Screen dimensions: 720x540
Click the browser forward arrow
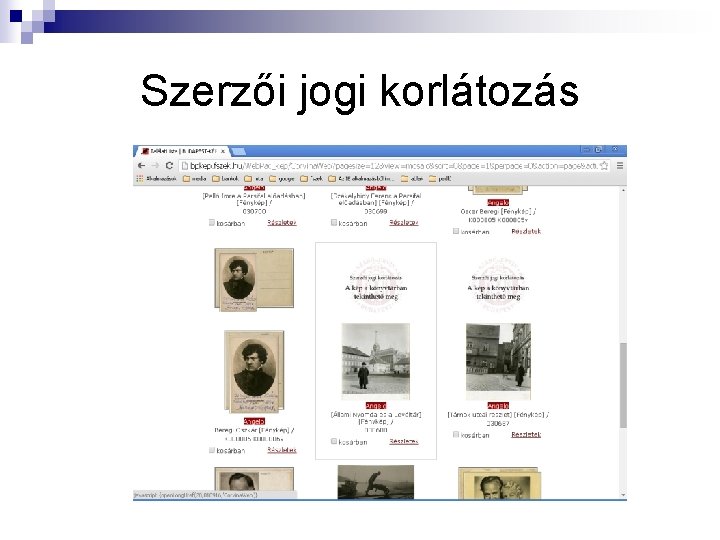click(155, 165)
